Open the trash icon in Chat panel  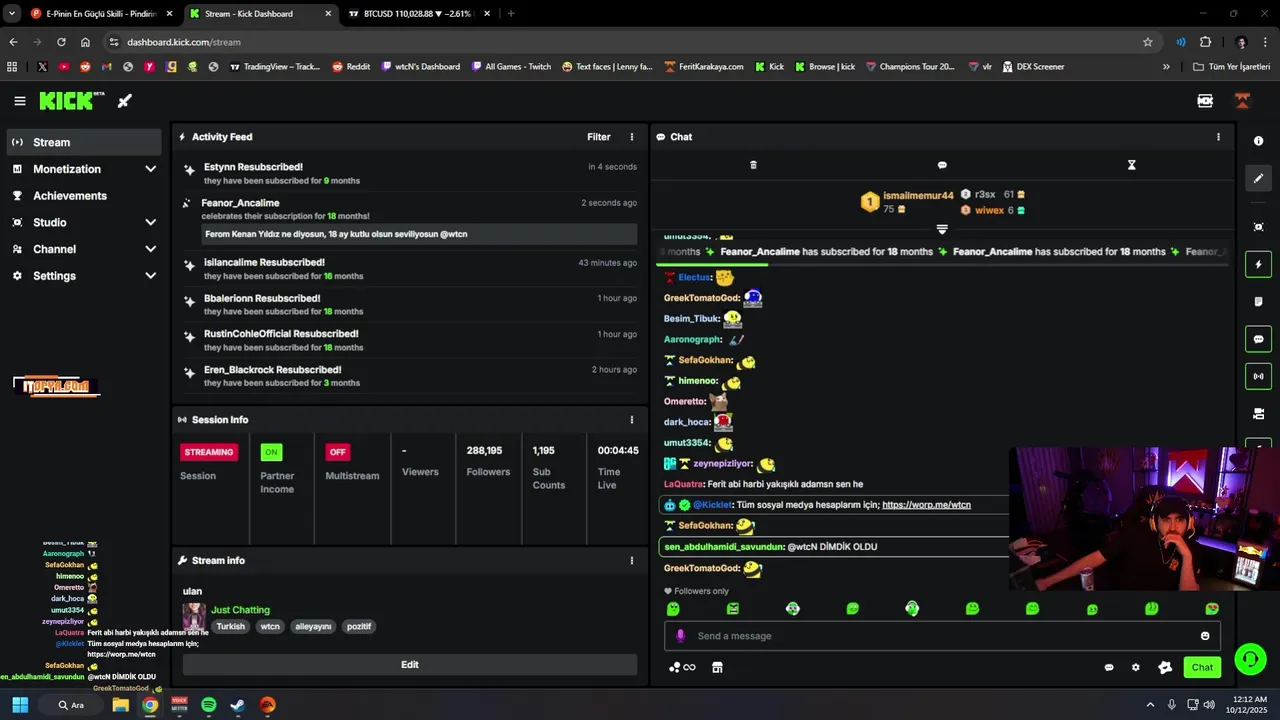(x=753, y=165)
